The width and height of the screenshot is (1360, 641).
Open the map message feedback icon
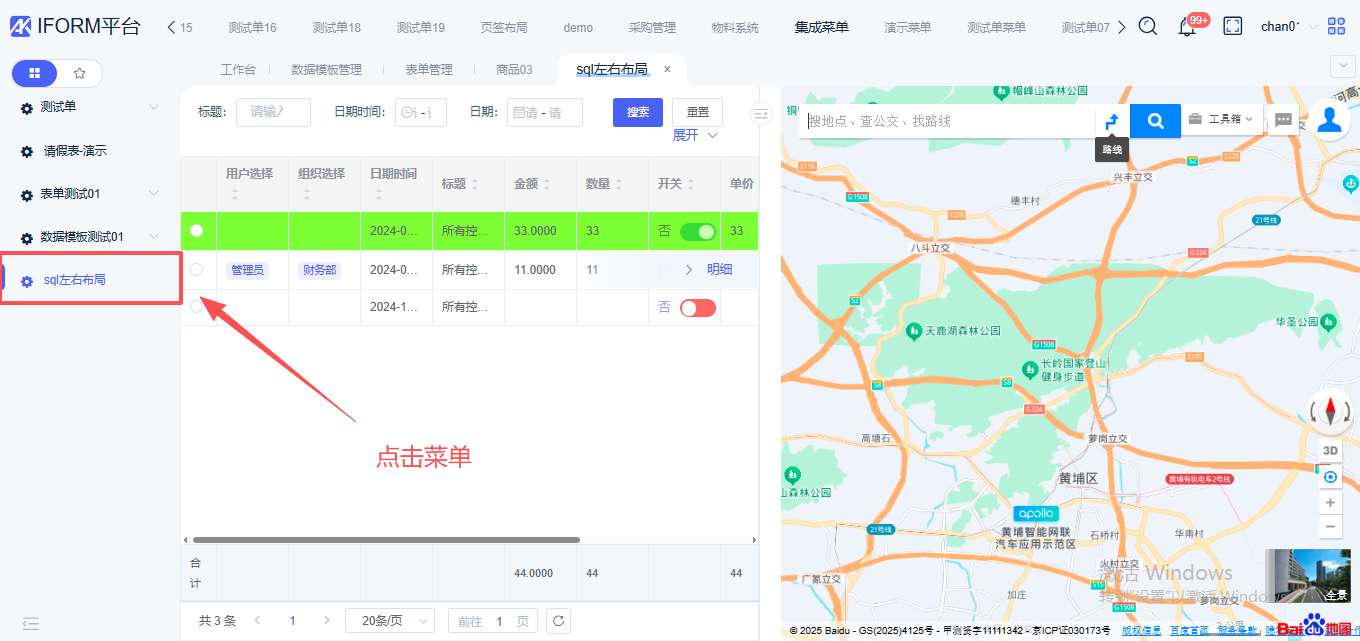point(1284,120)
